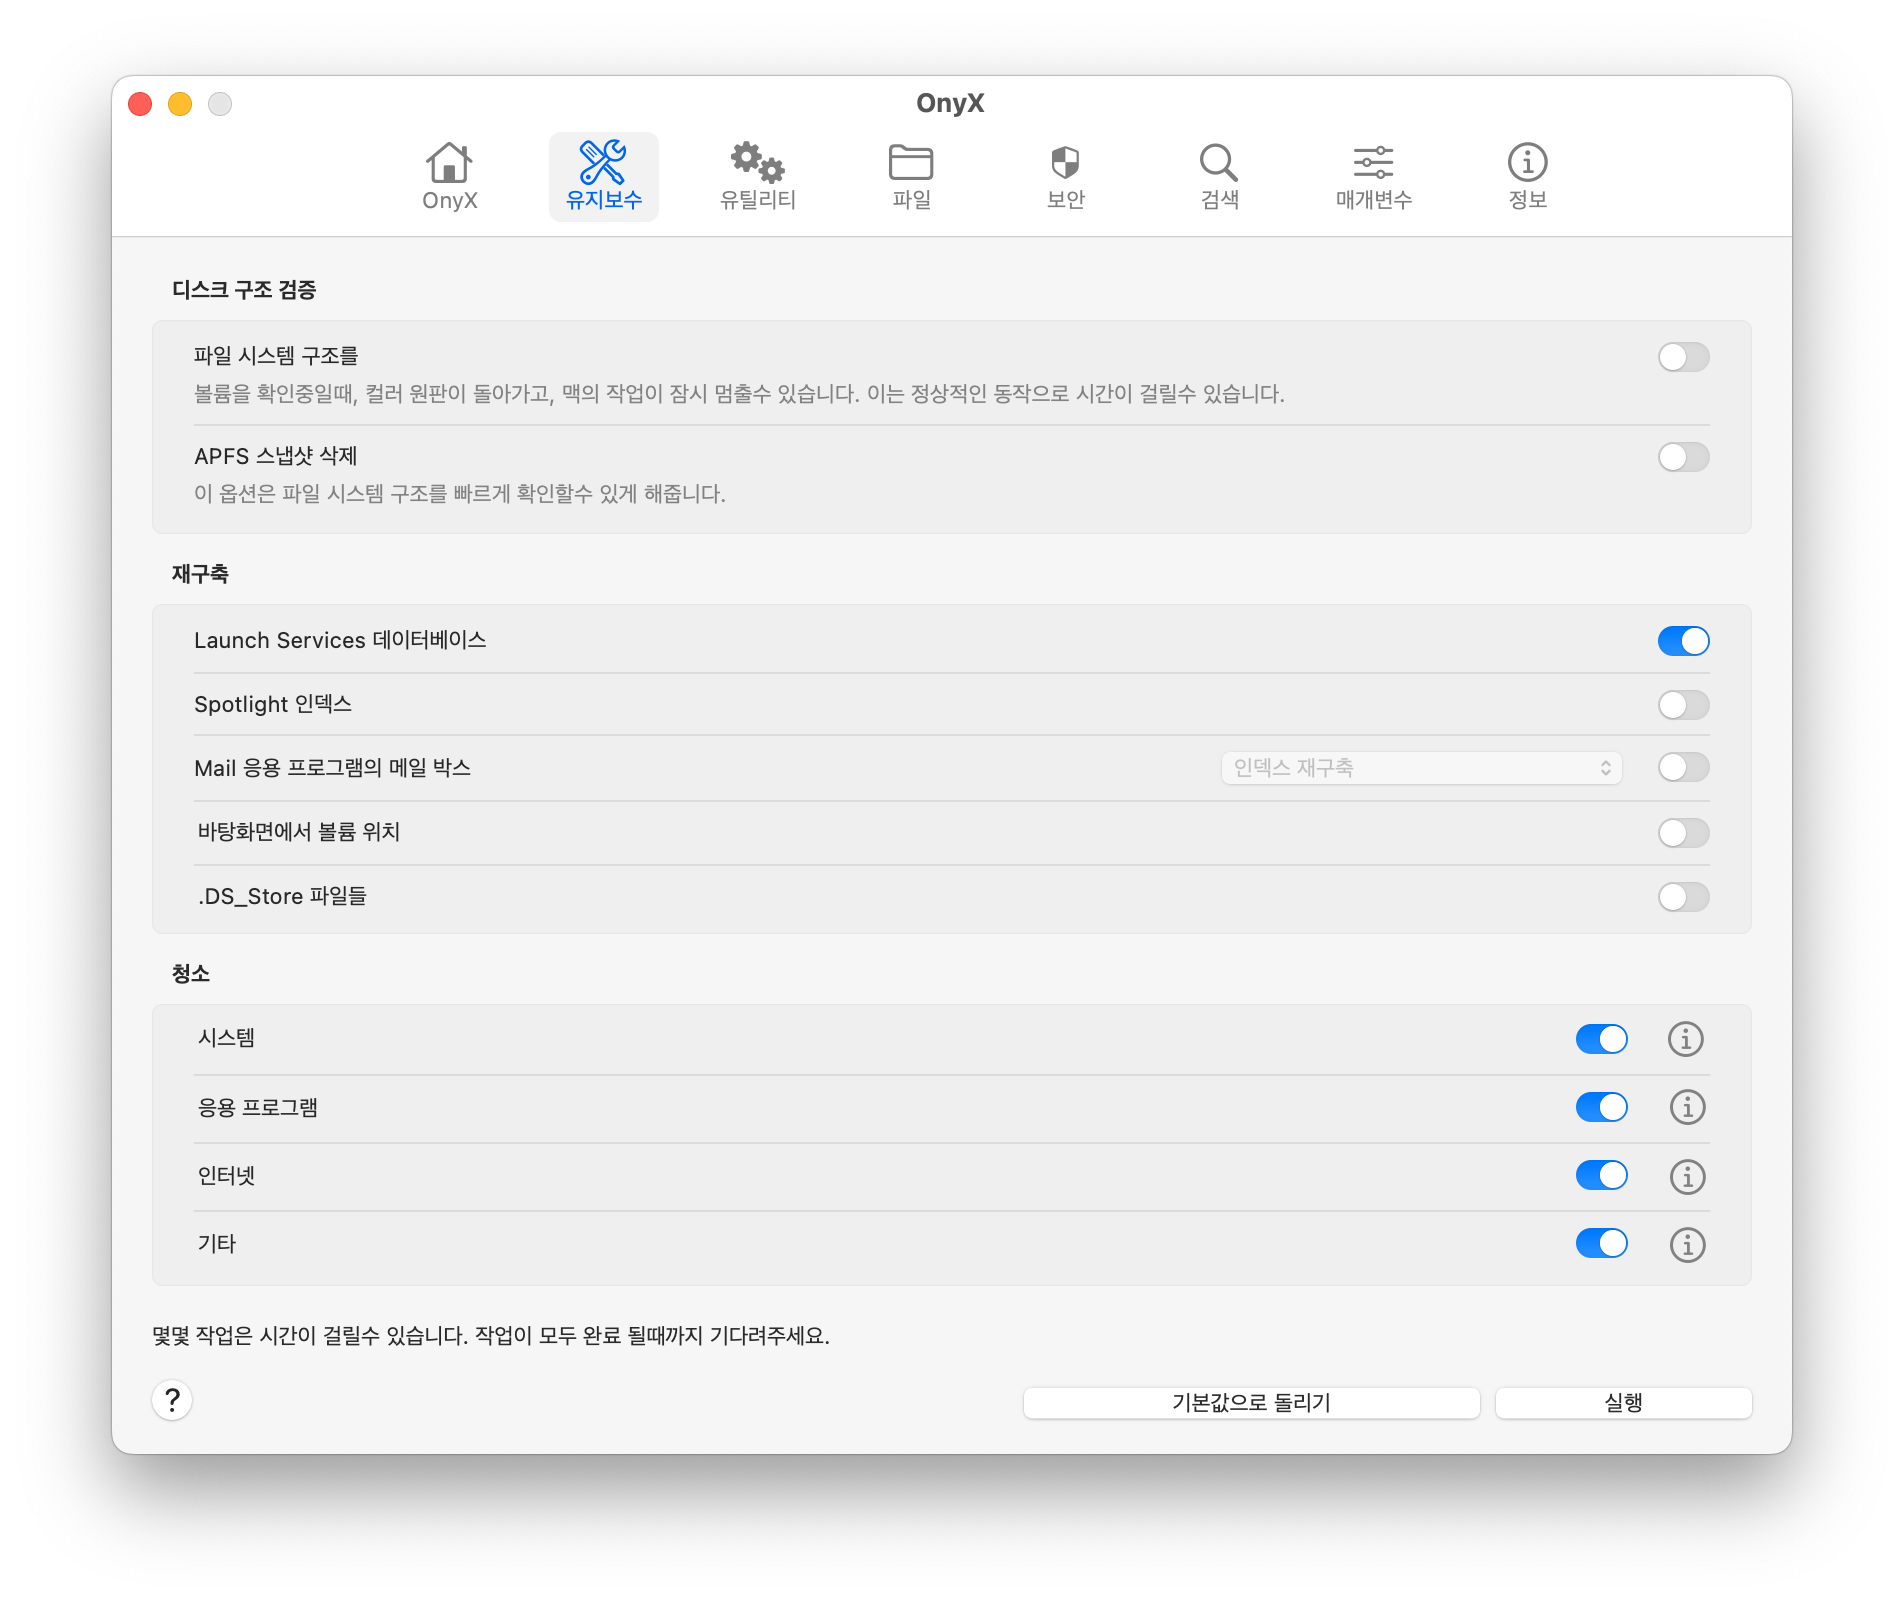Screen dimensions: 1904x1602
Task: Expand the 인덱스 재구축 dropdown
Action: (x=1420, y=768)
